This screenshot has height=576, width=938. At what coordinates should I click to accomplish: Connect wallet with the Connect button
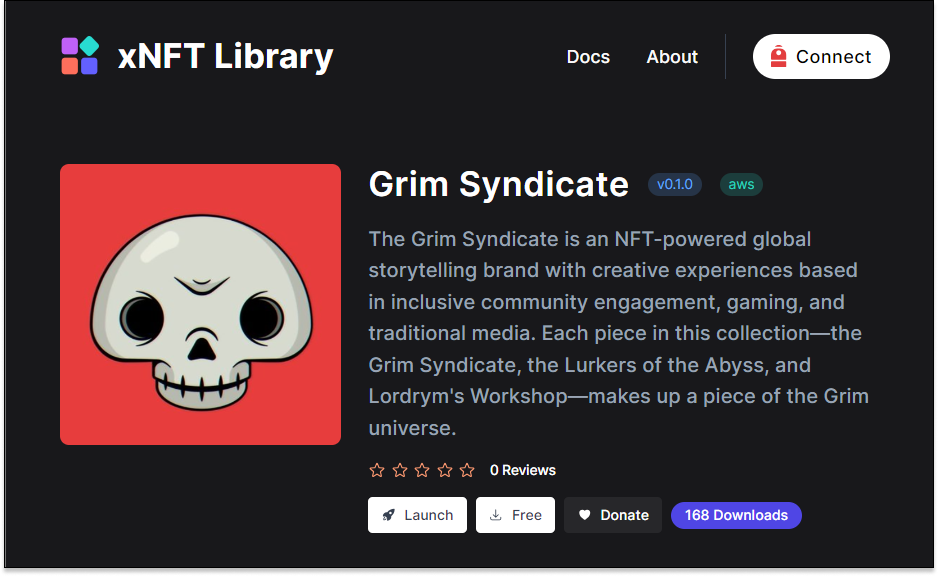pos(821,57)
